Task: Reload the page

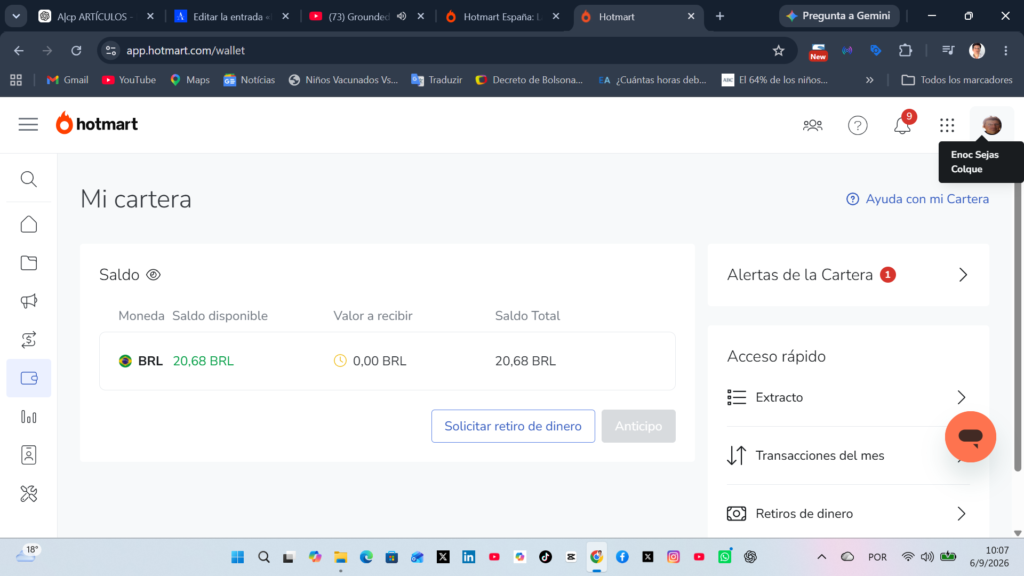Action: tap(76, 50)
